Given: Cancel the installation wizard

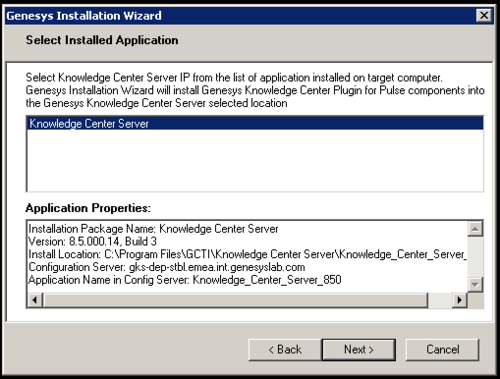Looking at the screenshot, I should pos(442,349).
